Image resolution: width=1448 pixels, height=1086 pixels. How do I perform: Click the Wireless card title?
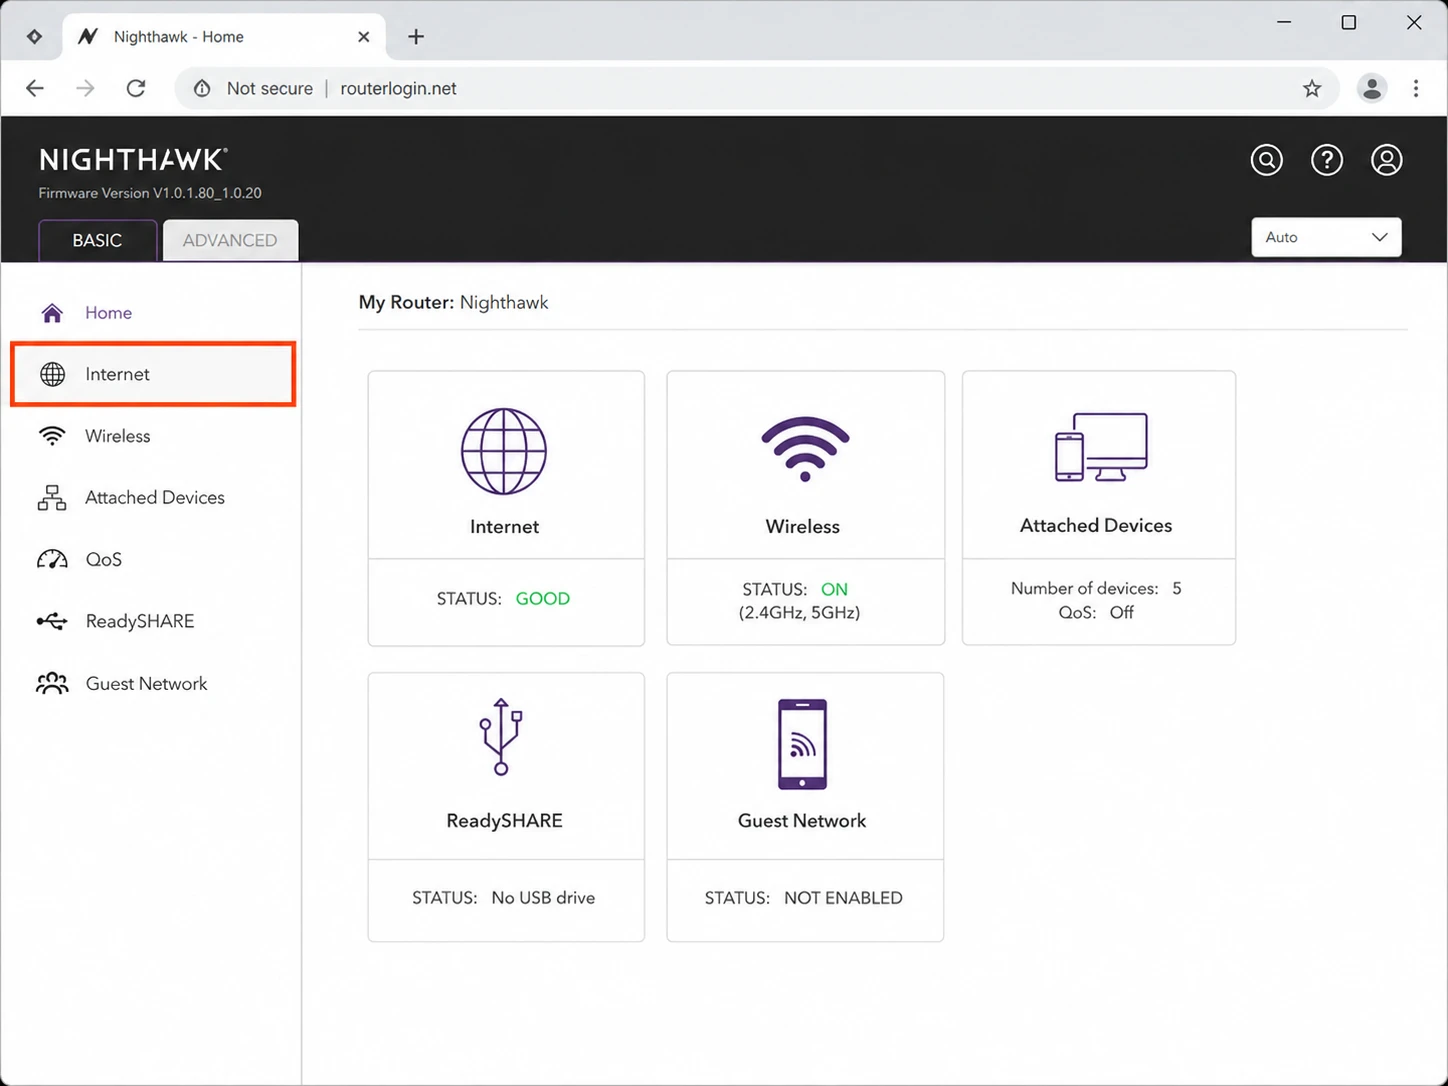(x=803, y=527)
